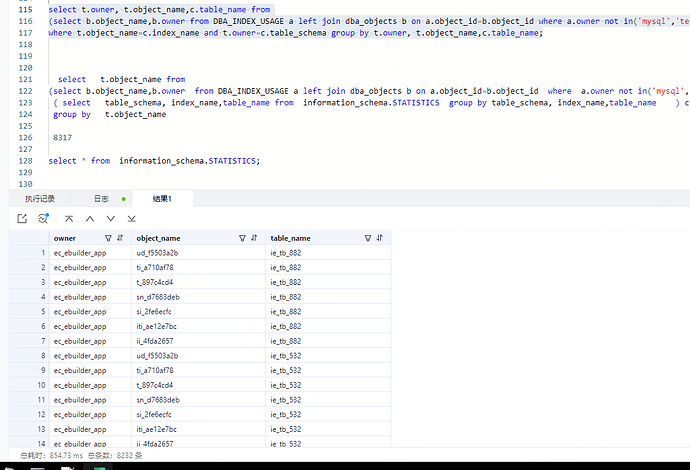Click 'group by t.object_name' on line 124
690x470 pixels.
coord(110,114)
